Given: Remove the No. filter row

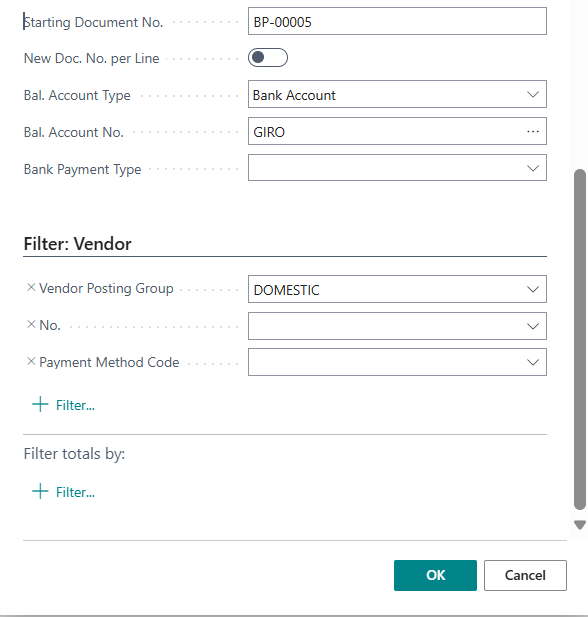Looking at the screenshot, I should [x=31, y=324].
